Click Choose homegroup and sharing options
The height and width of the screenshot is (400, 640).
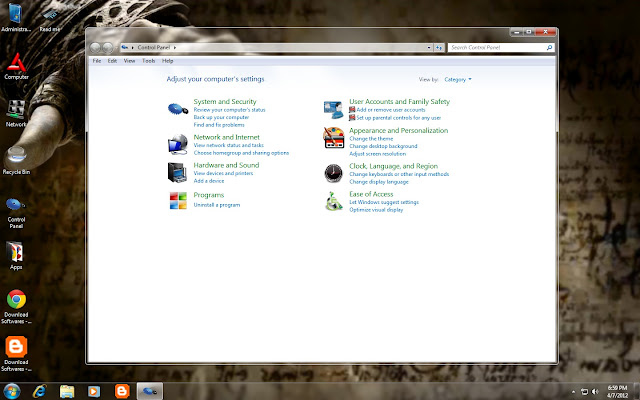[241, 153]
